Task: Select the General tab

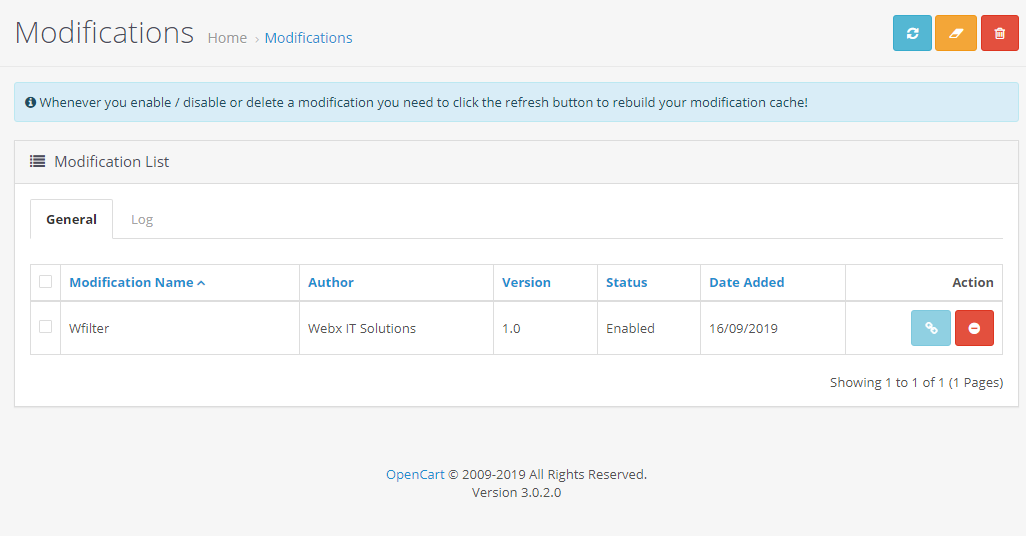Action: point(71,219)
